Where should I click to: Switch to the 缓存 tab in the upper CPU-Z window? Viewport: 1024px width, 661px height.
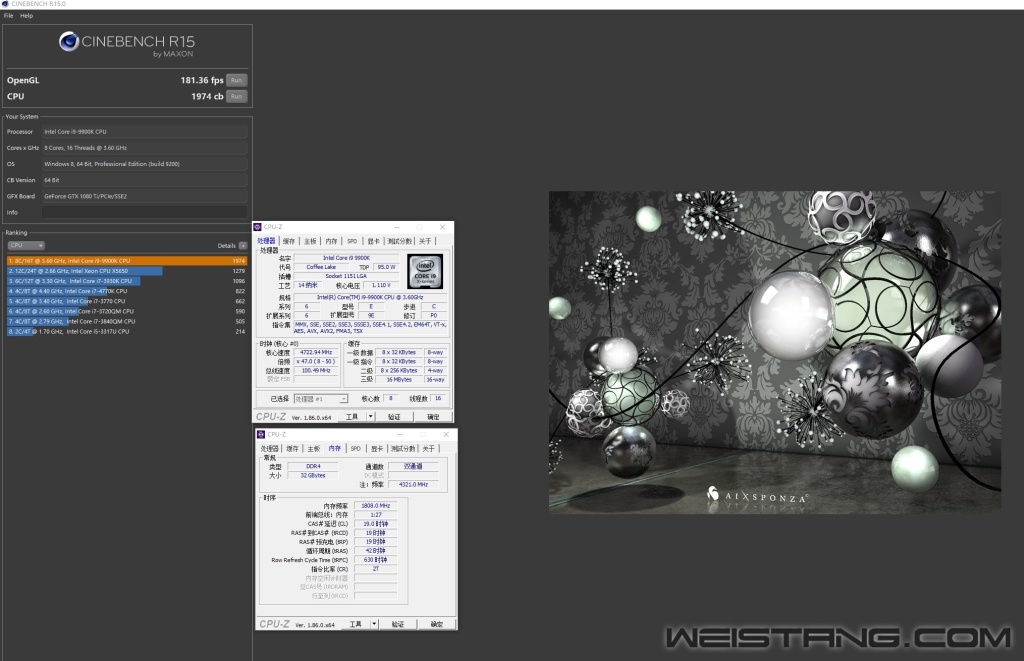(x=289, y=241)
